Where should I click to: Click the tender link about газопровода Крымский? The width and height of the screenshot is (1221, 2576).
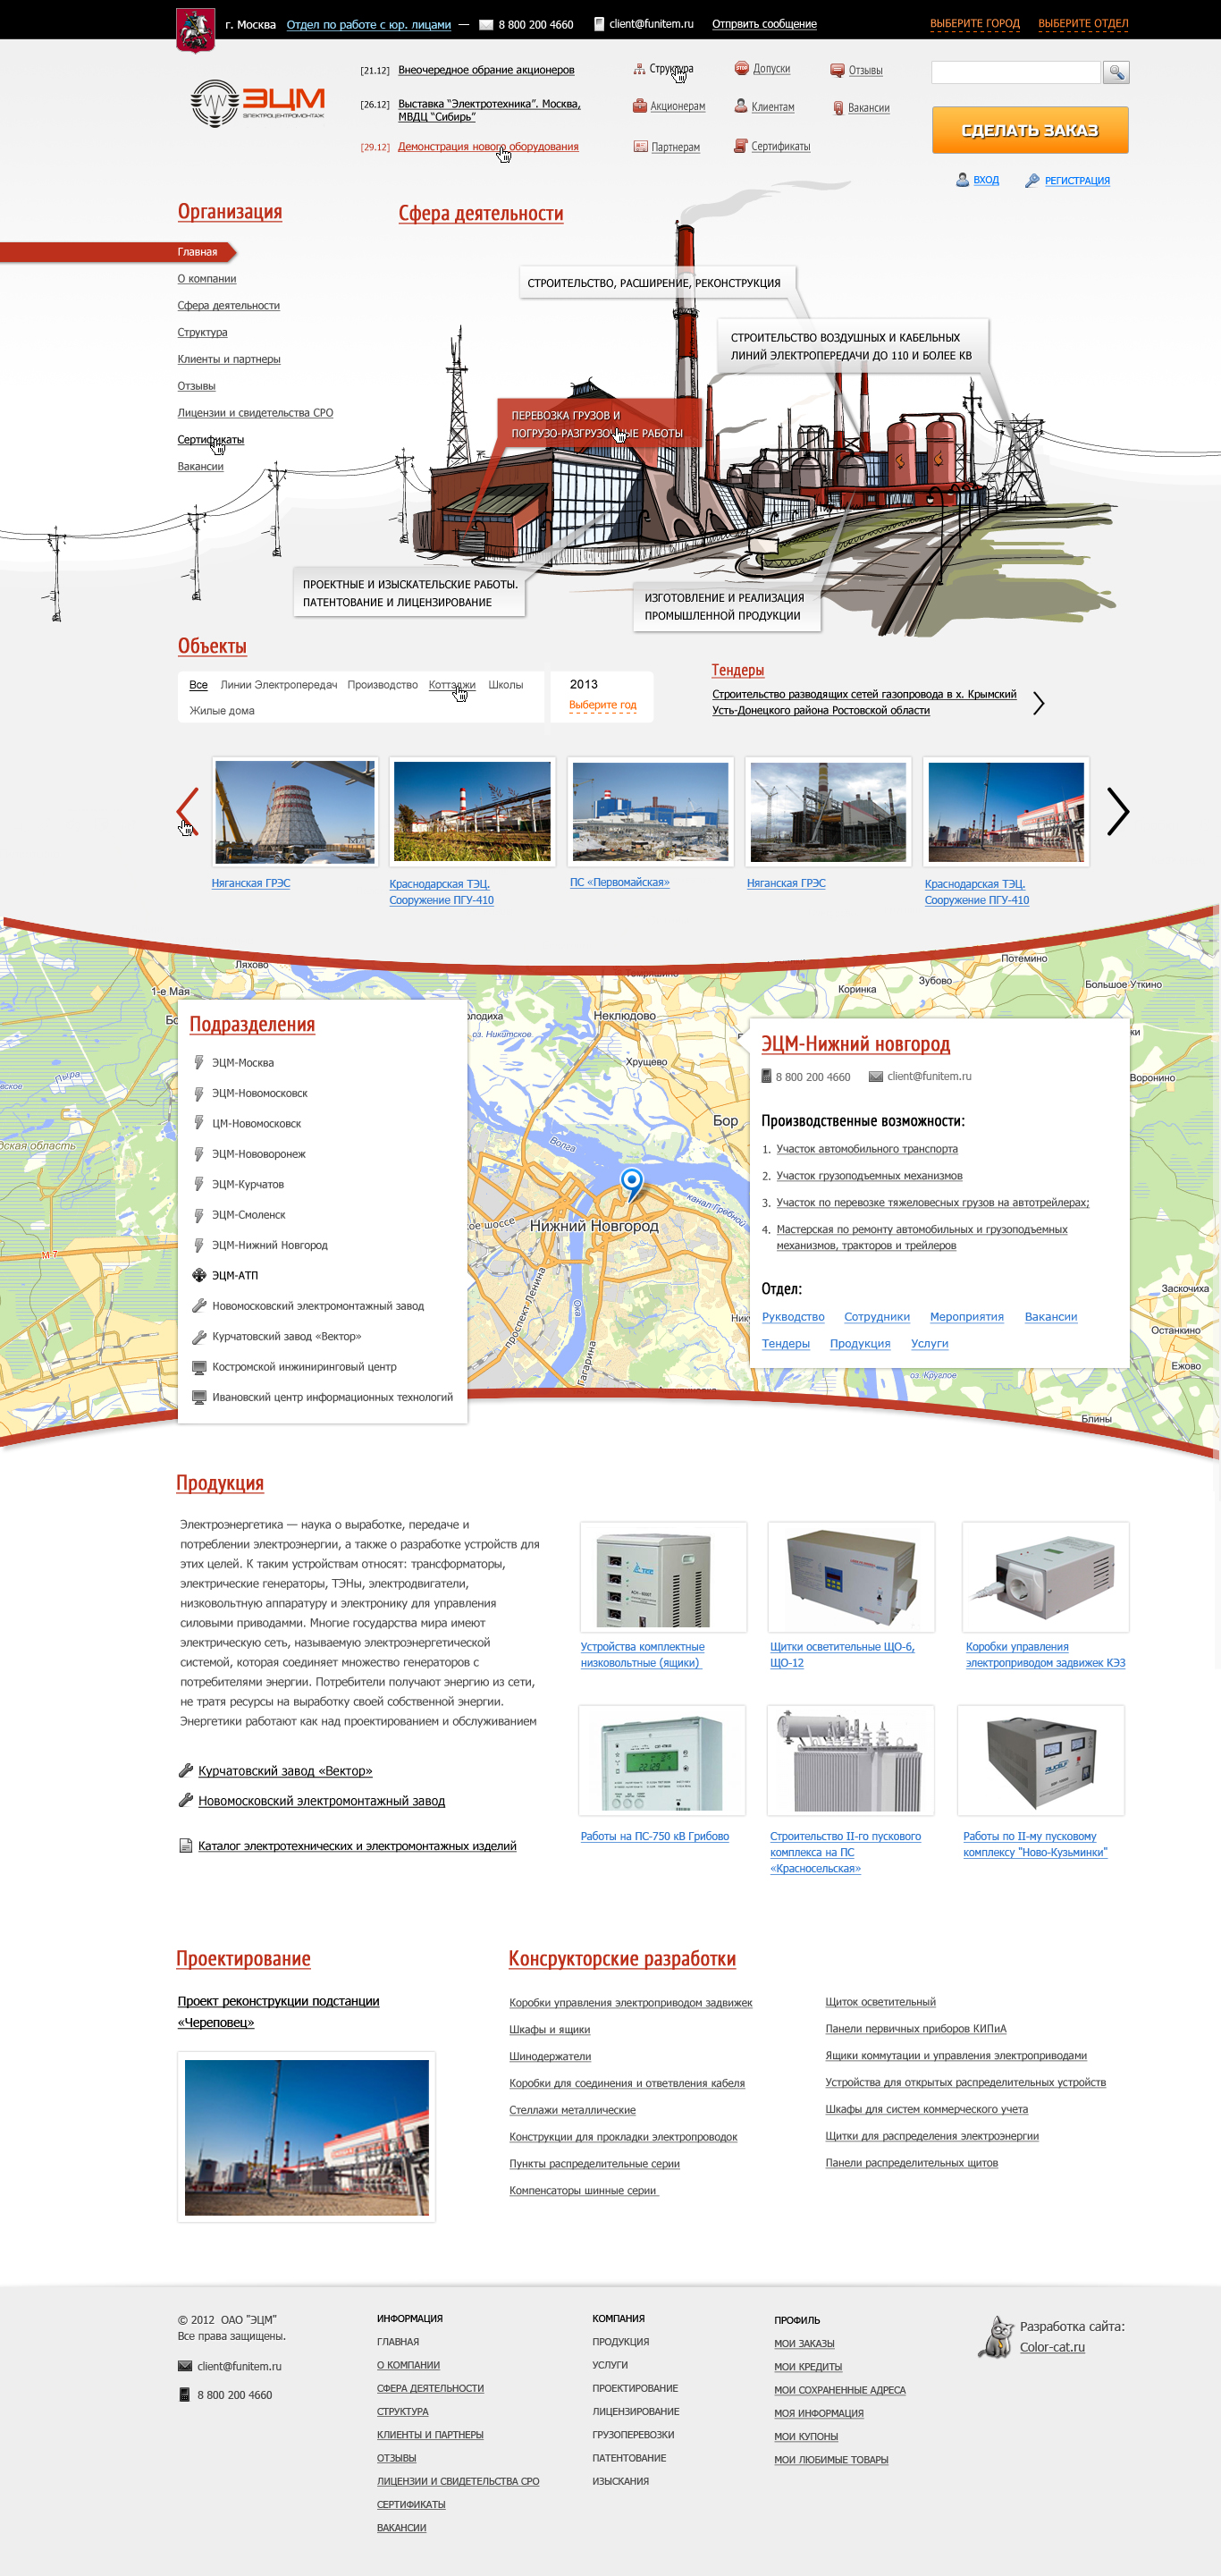(x=864, y=702)
